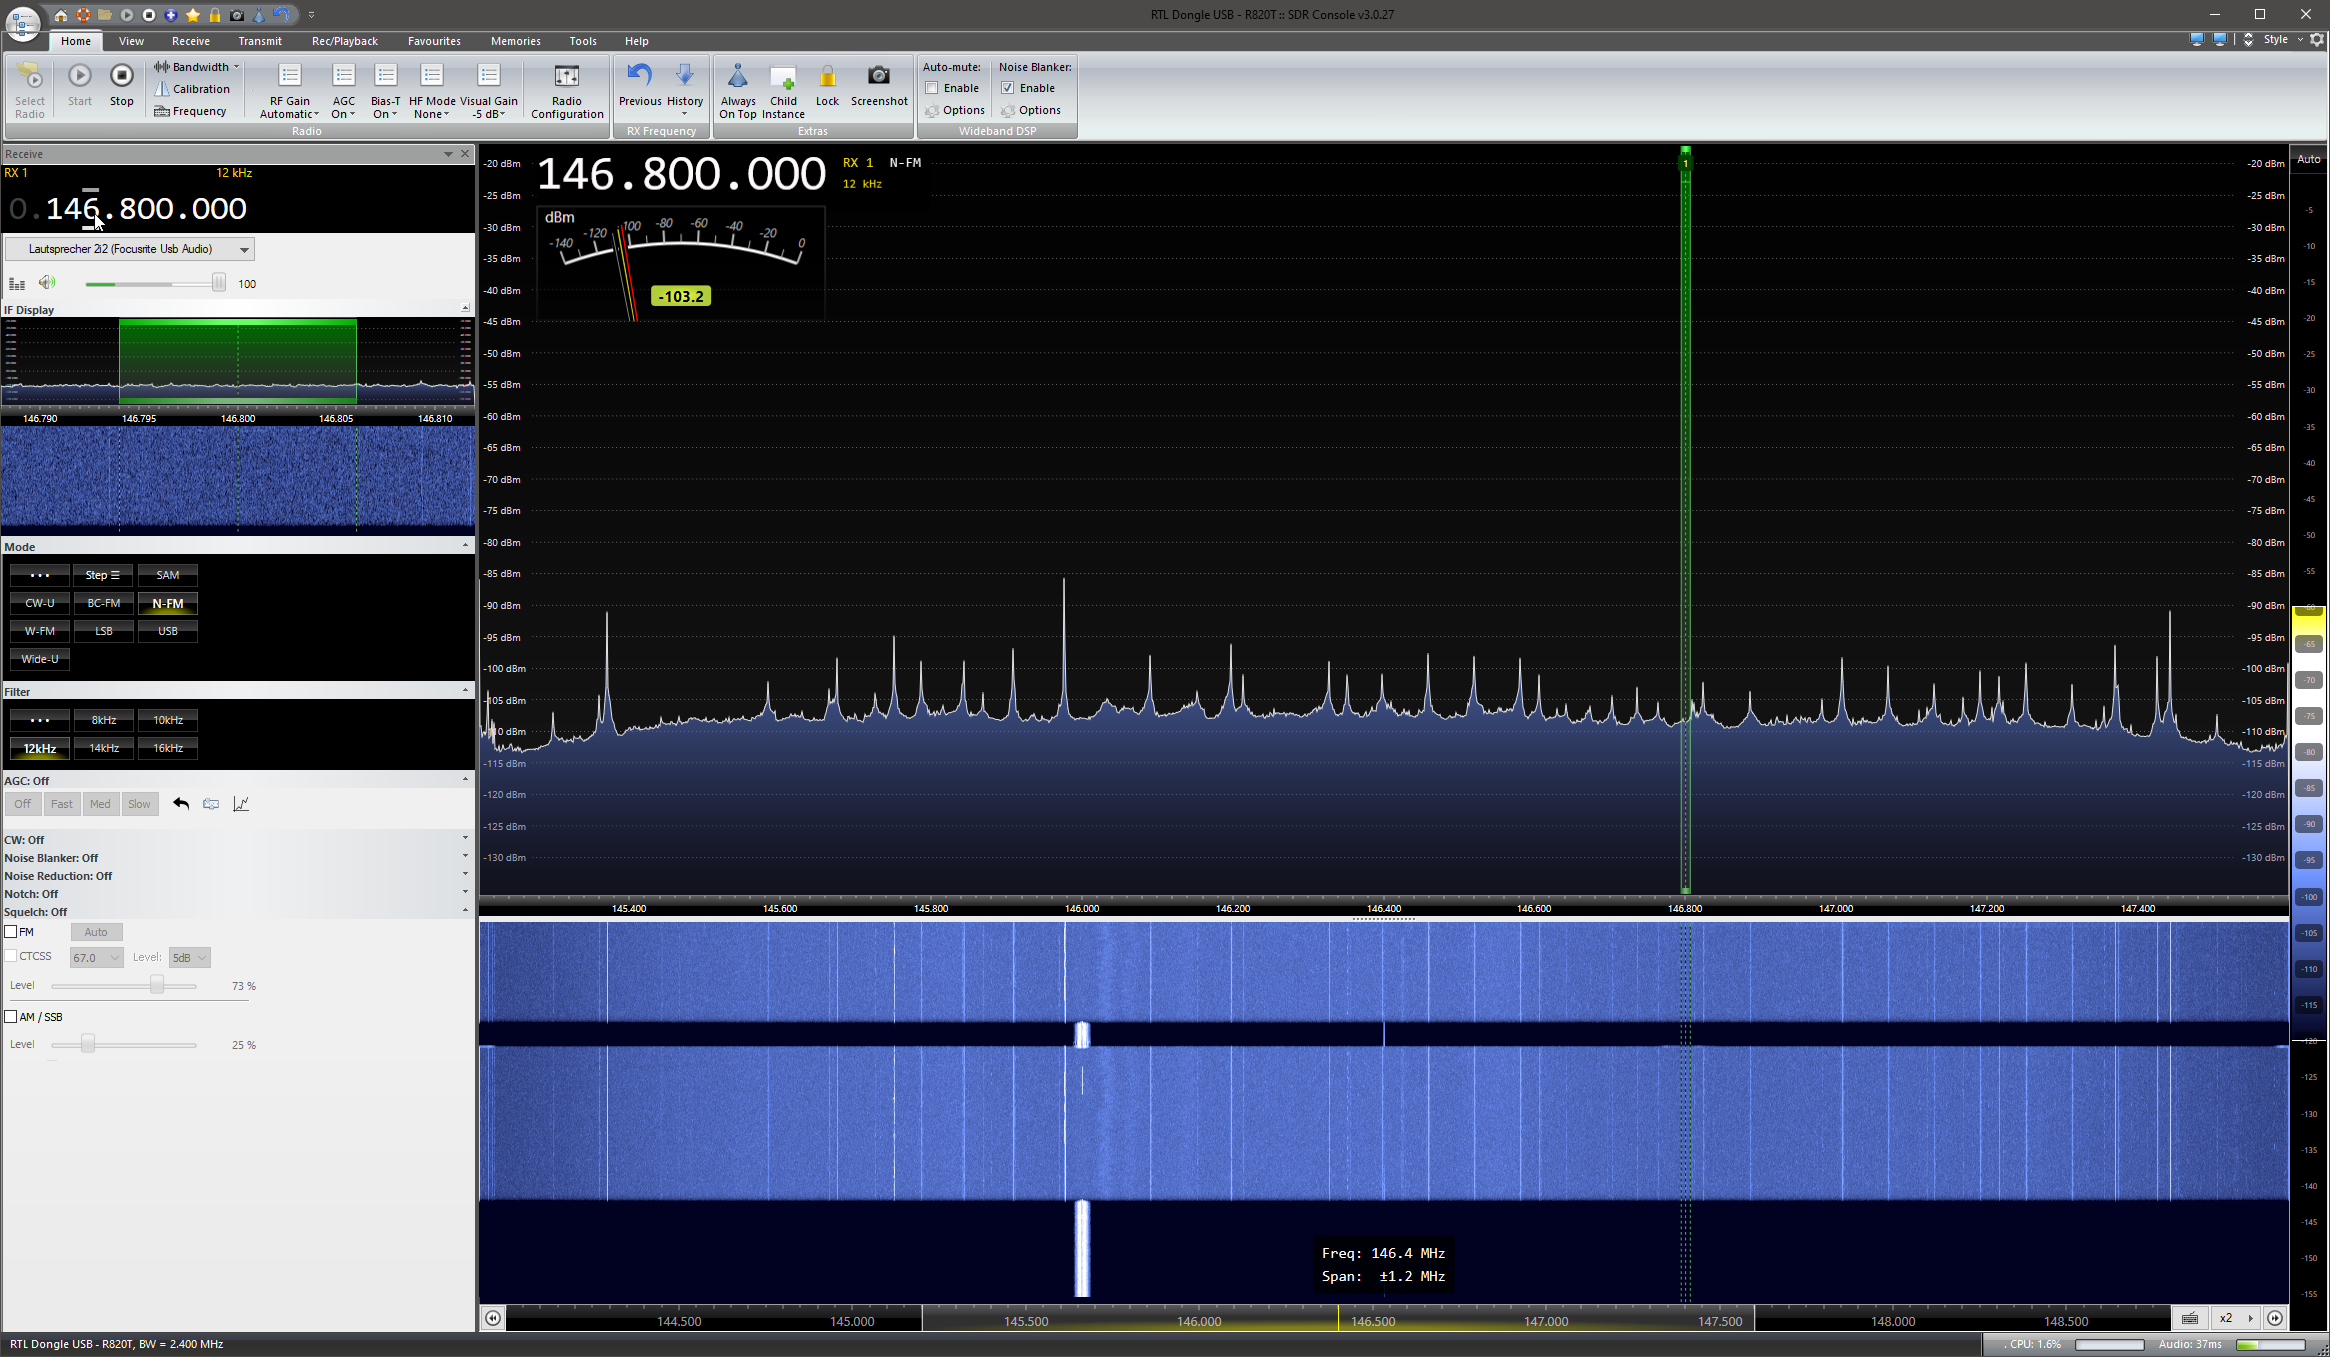Screen dimensions: 2330x1357
Task: Open the Rec/Playback ribbon tab
Action: tap(344, 41)
